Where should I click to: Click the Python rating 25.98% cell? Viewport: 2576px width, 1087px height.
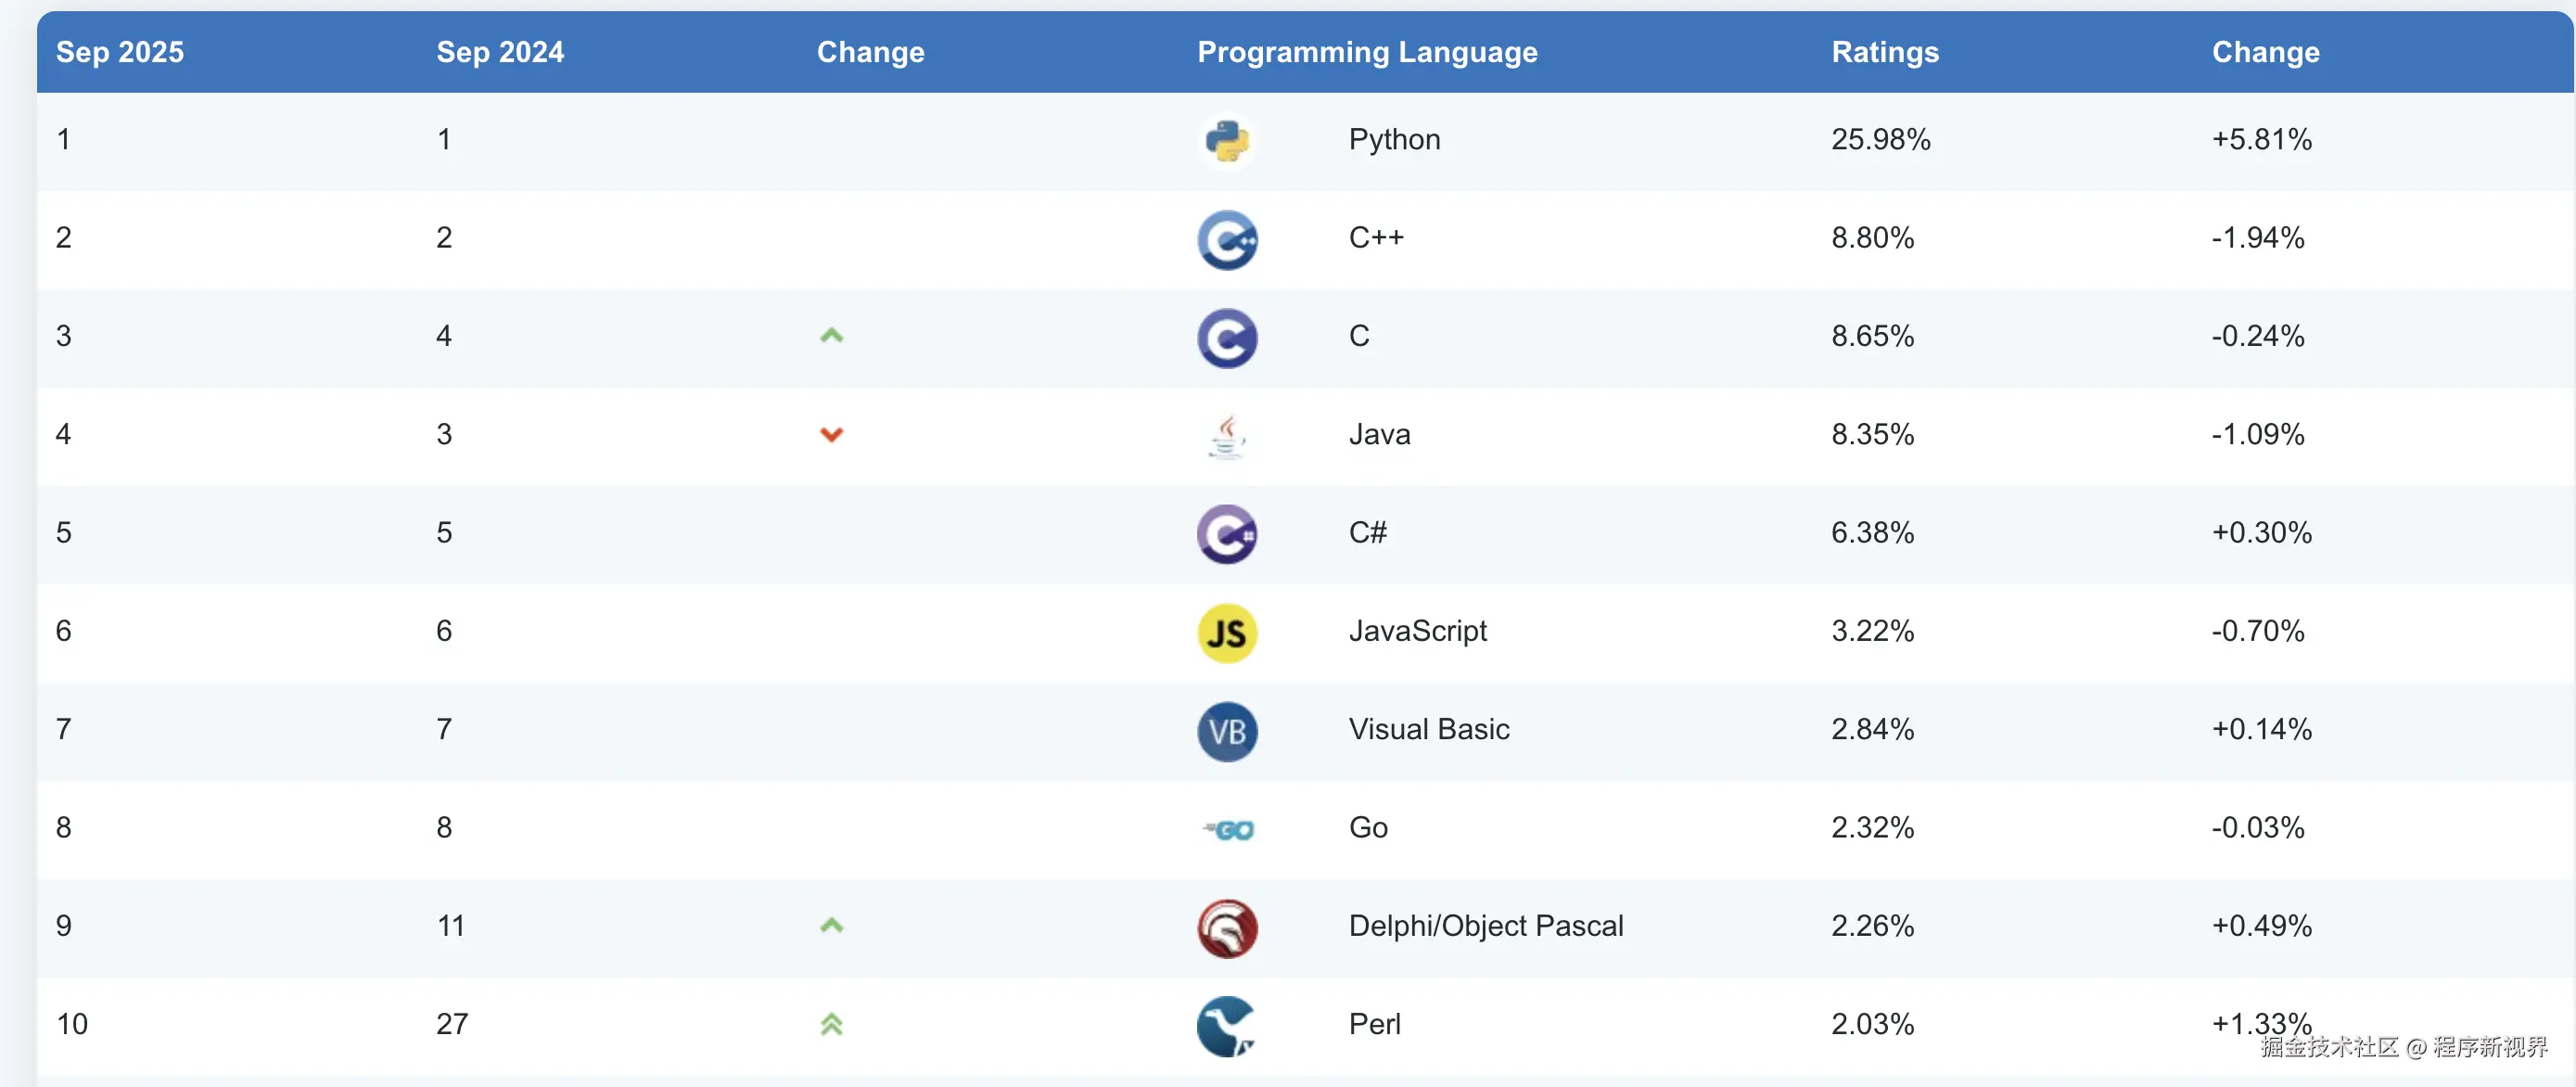(1880, 139)
